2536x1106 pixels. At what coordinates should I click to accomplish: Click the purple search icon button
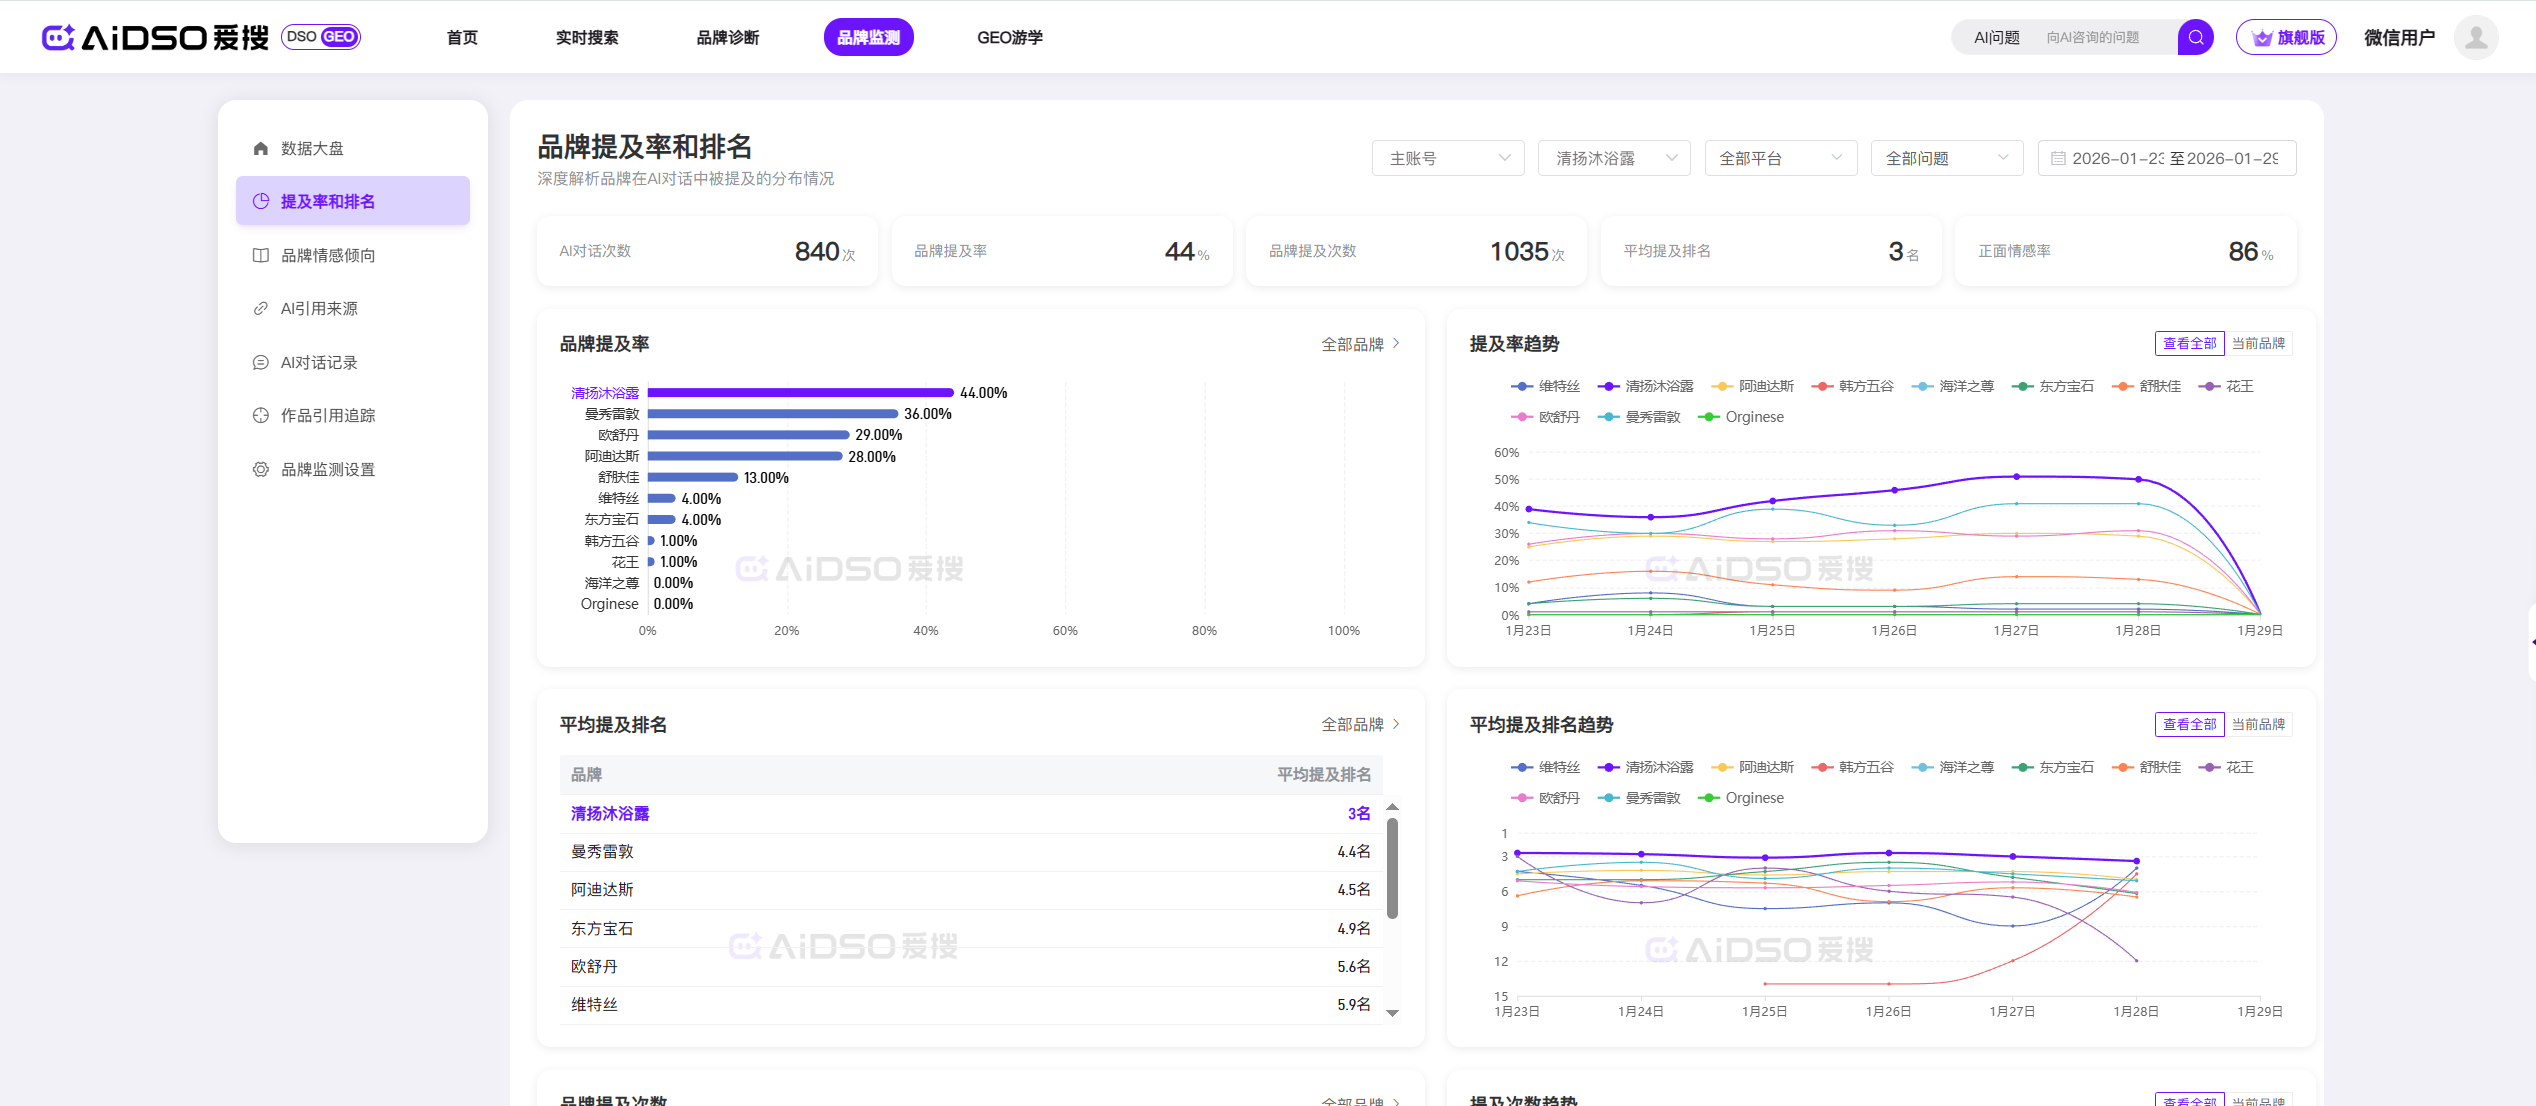[2195, 37]
